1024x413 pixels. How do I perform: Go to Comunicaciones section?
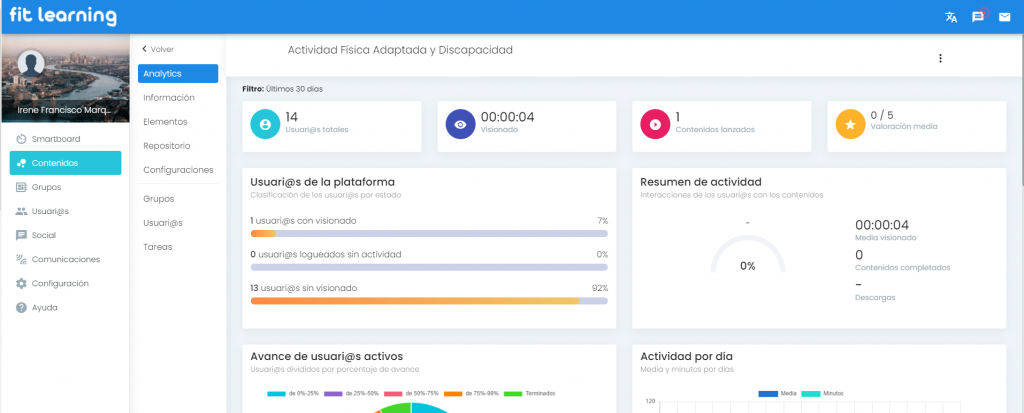[65, 259]
